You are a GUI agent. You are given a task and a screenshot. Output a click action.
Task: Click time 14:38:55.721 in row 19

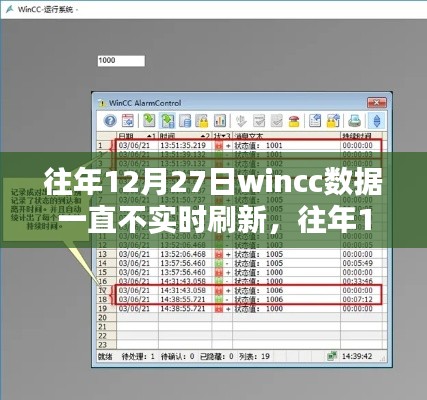183,308
